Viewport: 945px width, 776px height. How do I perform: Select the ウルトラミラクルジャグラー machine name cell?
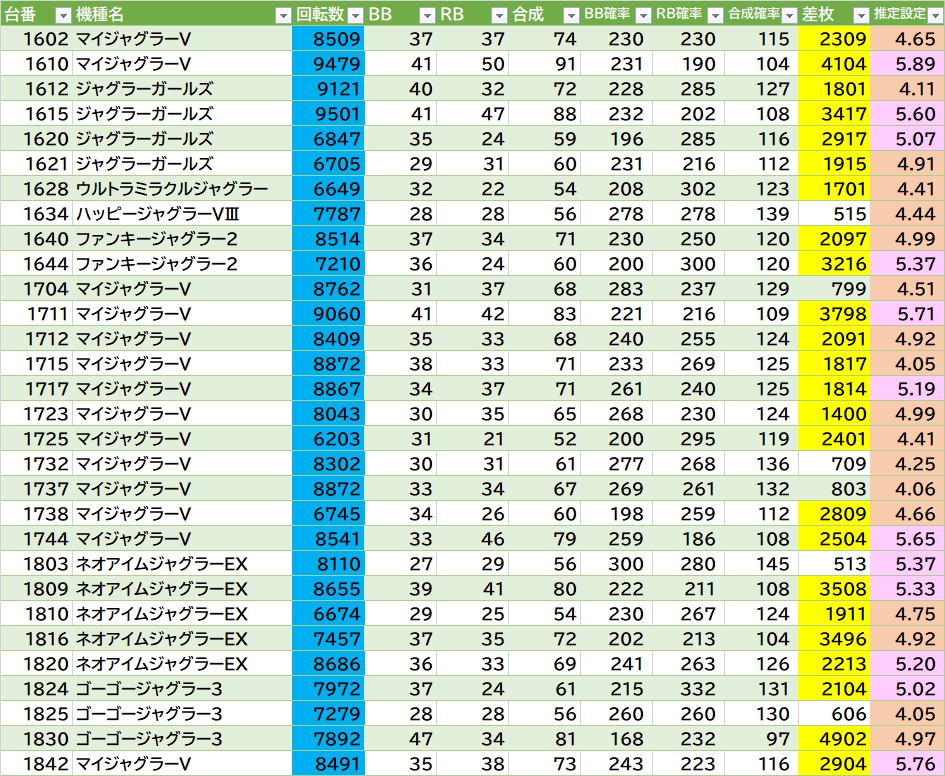pos(171,189)
